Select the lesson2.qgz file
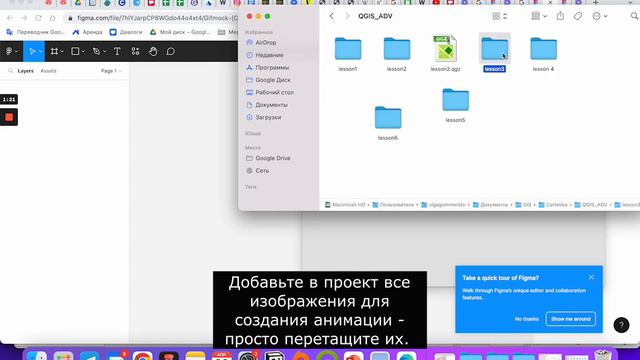The image size is (640, 360). click(445, 53)
